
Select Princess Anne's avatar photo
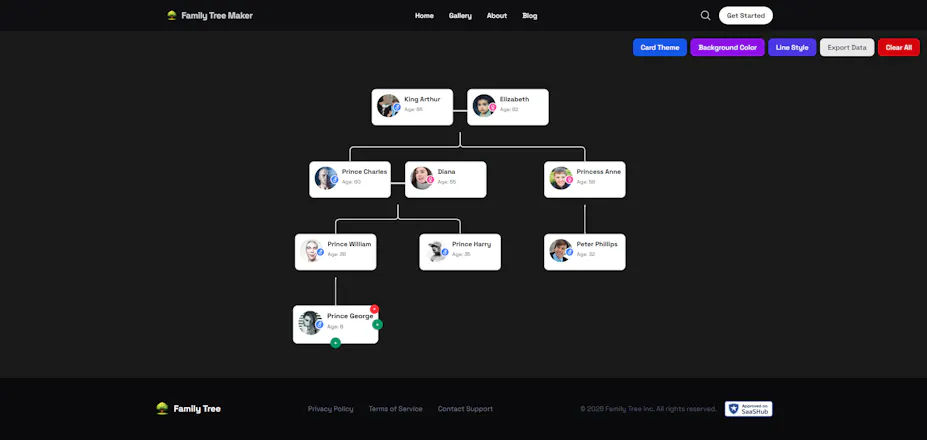pyautogui.click(x=560, y=178)
